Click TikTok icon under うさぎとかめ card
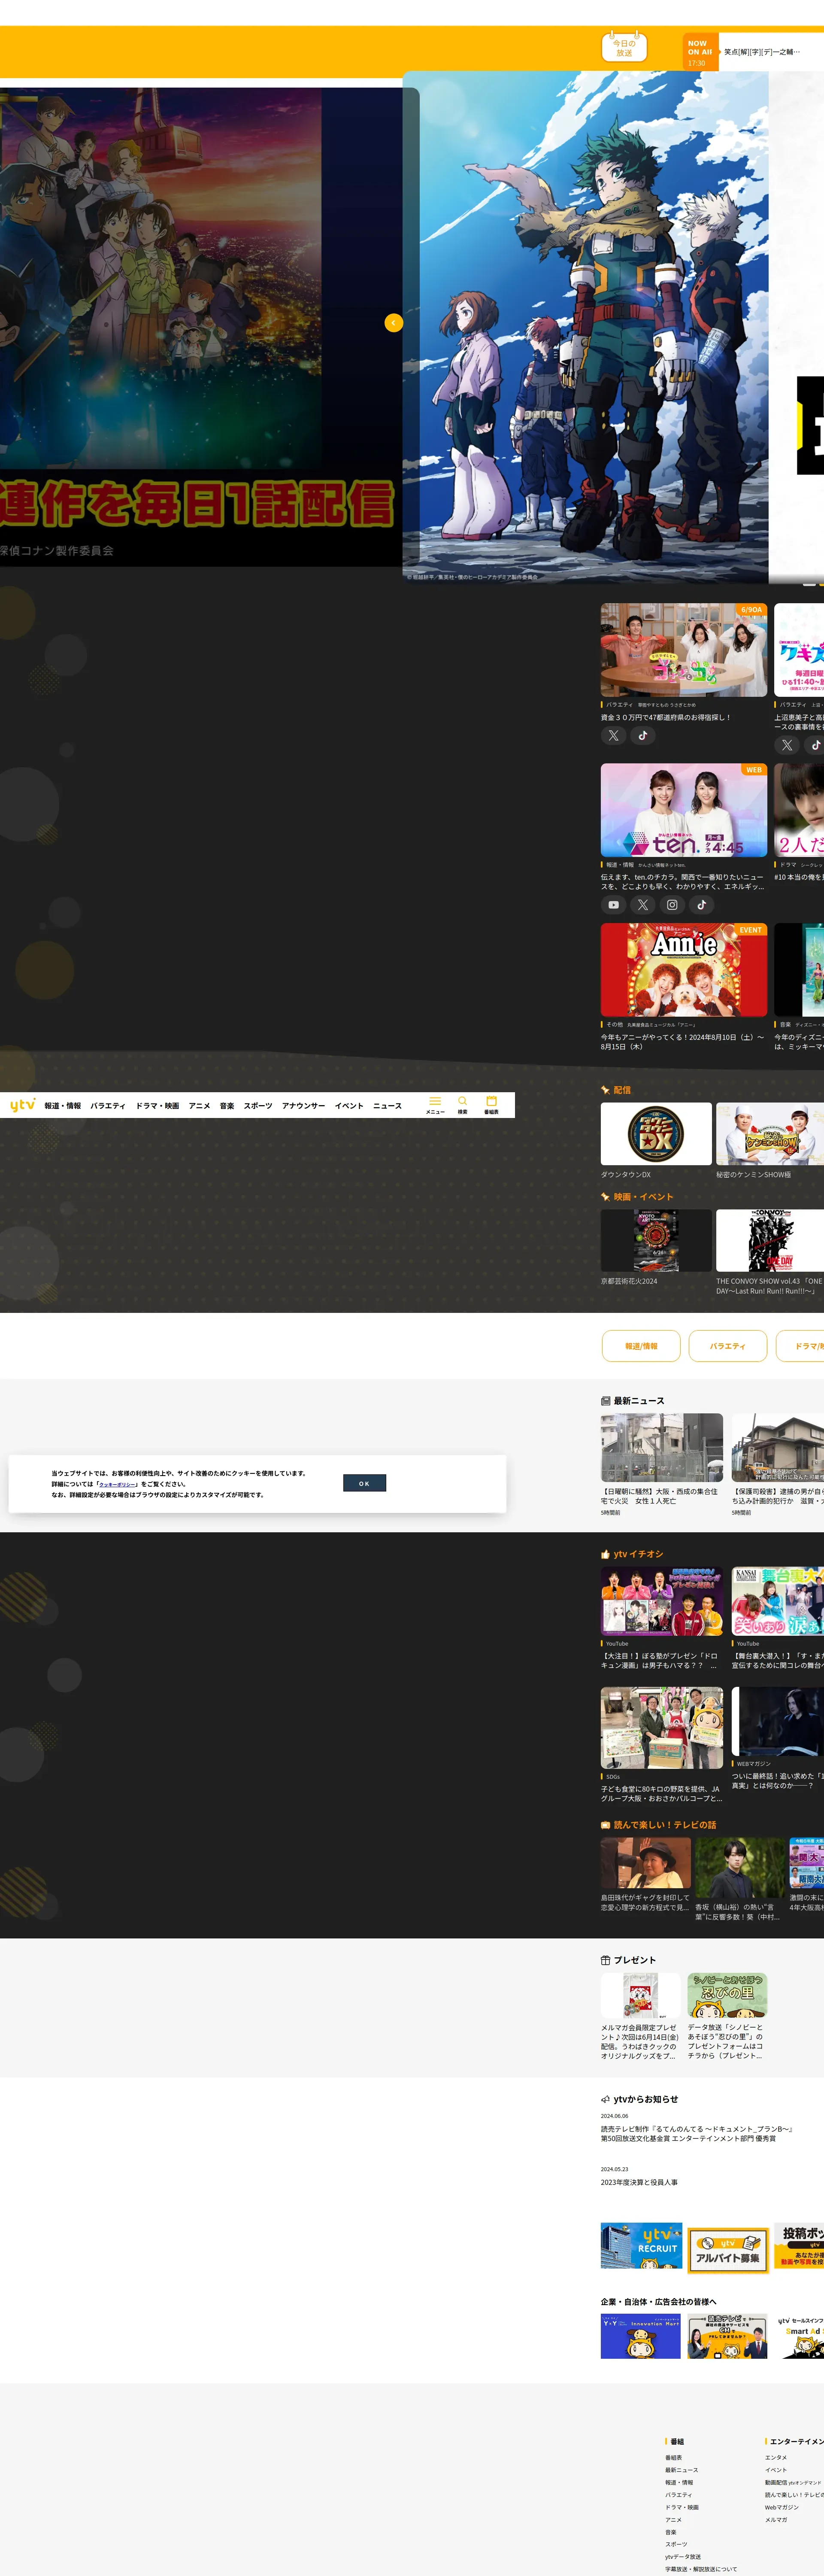The image size is (824, 2576). click(x=643, y=736)
